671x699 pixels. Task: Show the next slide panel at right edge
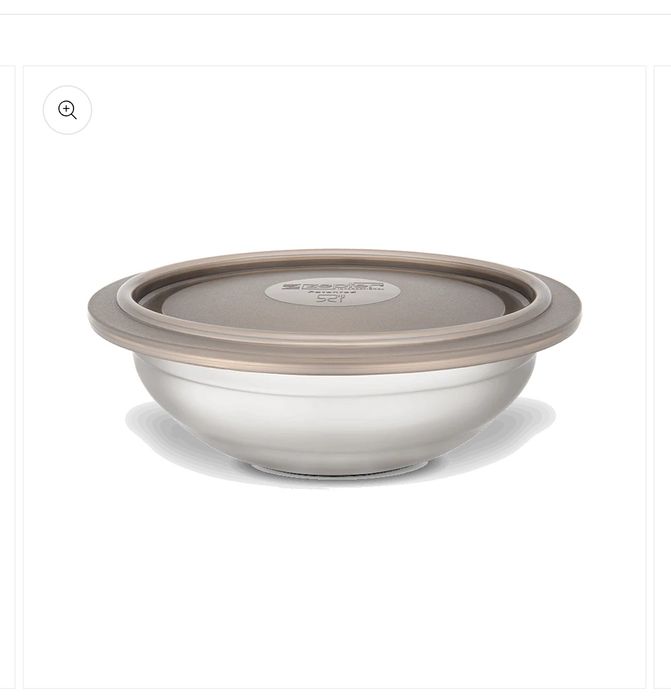(662, 377)
